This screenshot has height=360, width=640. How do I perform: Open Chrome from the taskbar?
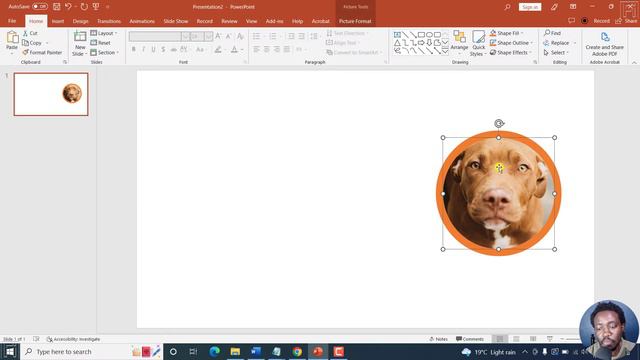[297, 351]
